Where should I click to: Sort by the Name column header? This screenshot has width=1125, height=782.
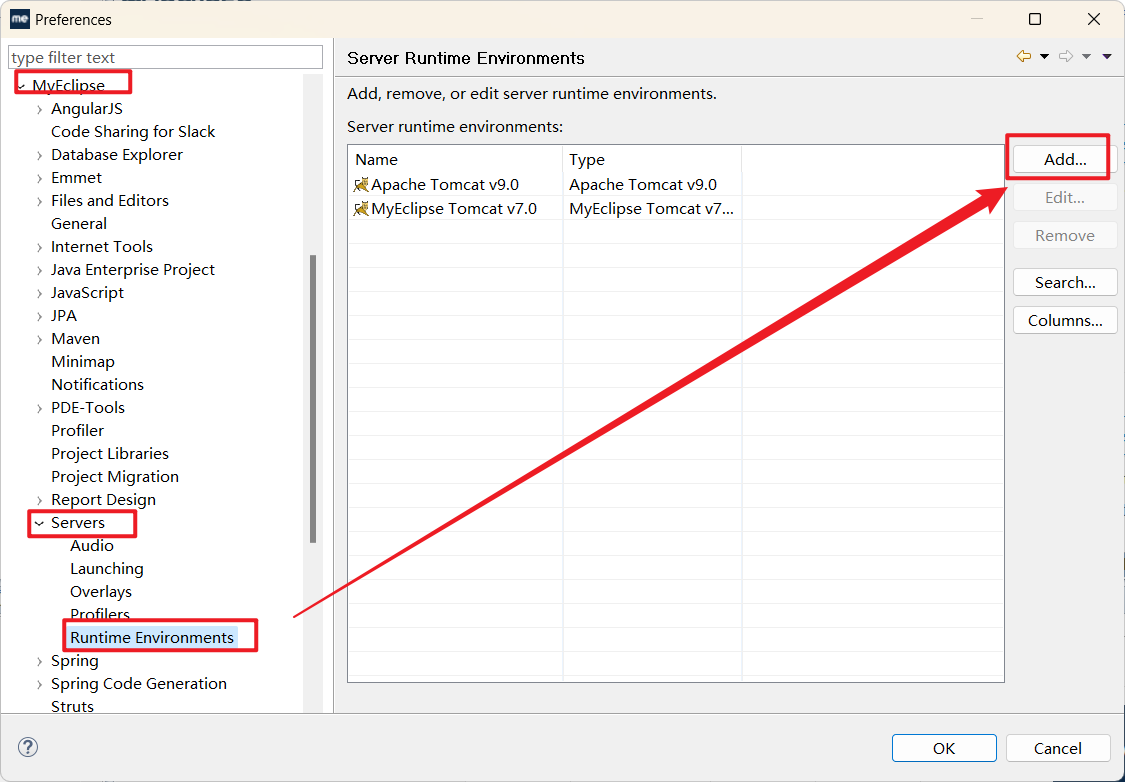pos(456,159)
